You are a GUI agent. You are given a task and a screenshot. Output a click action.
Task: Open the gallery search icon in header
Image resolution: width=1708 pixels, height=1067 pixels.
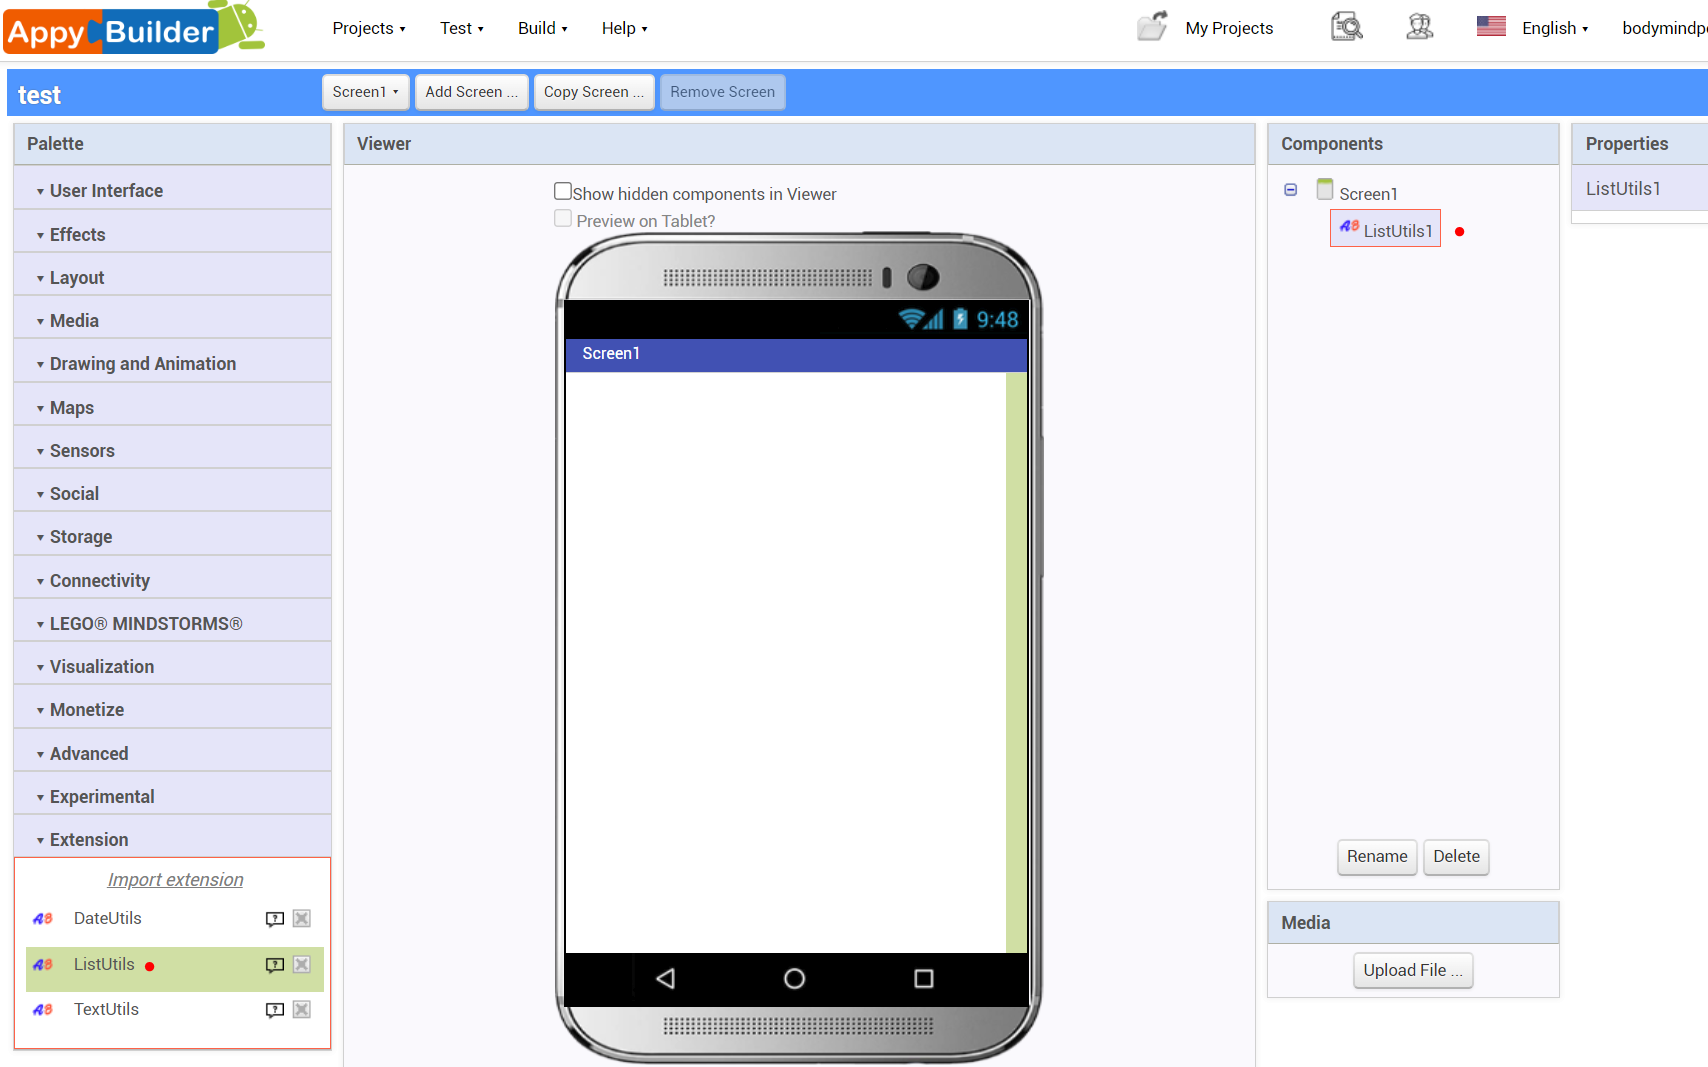pyautogui.click(x=1346, y=27)
